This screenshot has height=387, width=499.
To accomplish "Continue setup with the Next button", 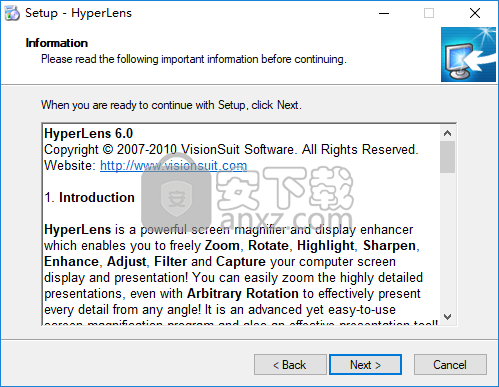I will point(365,365).
